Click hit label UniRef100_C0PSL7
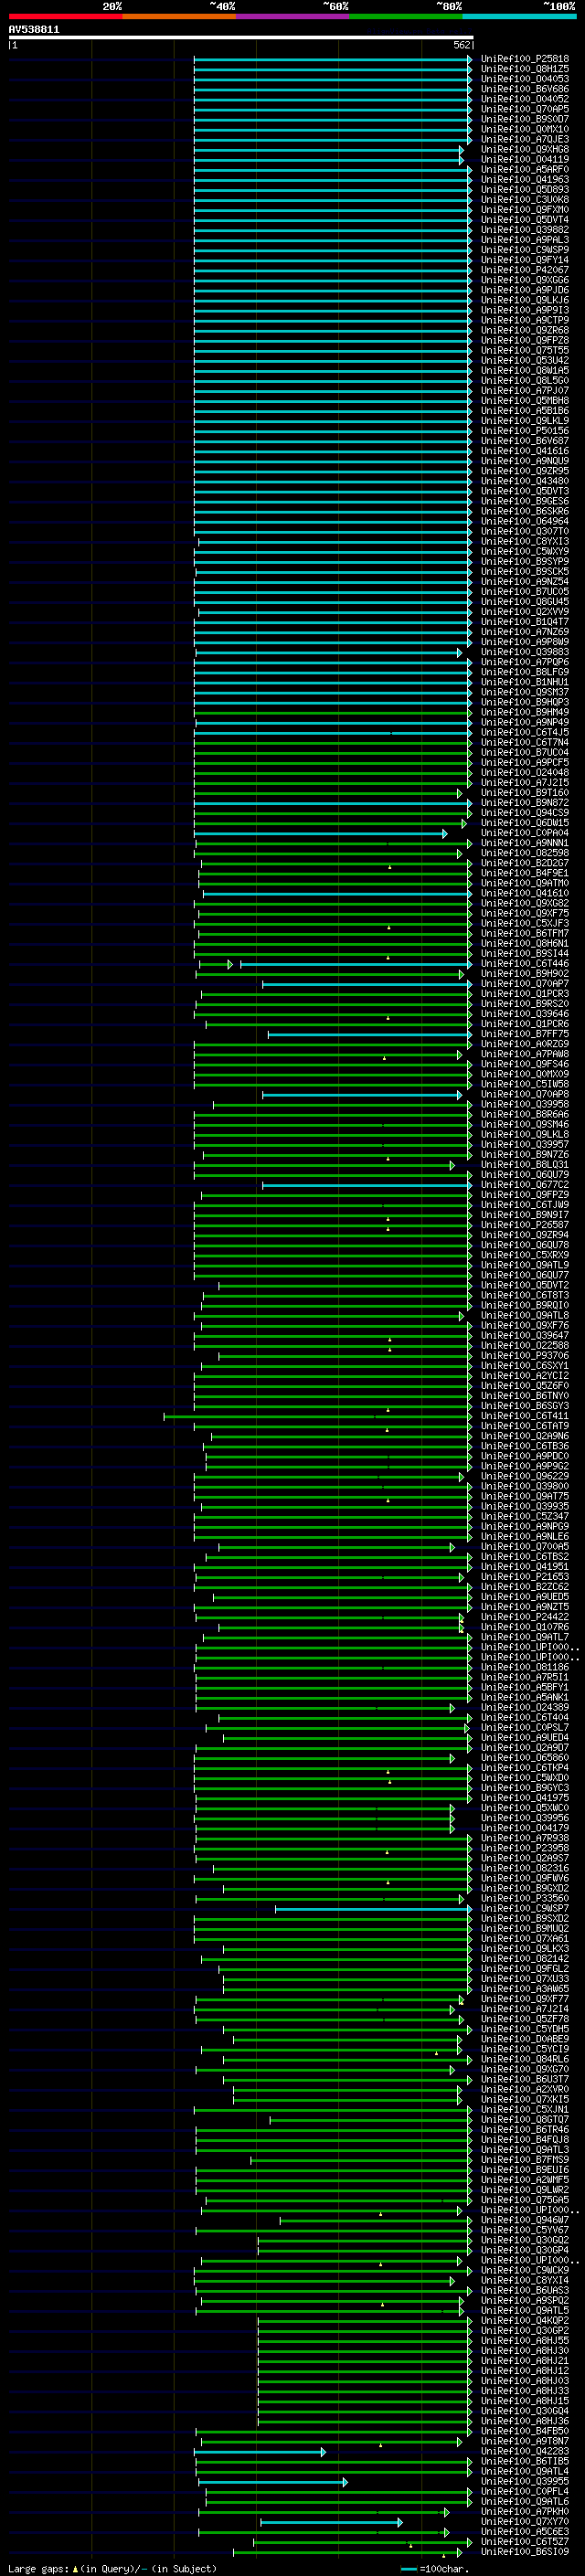 (x=525, y=1727)
